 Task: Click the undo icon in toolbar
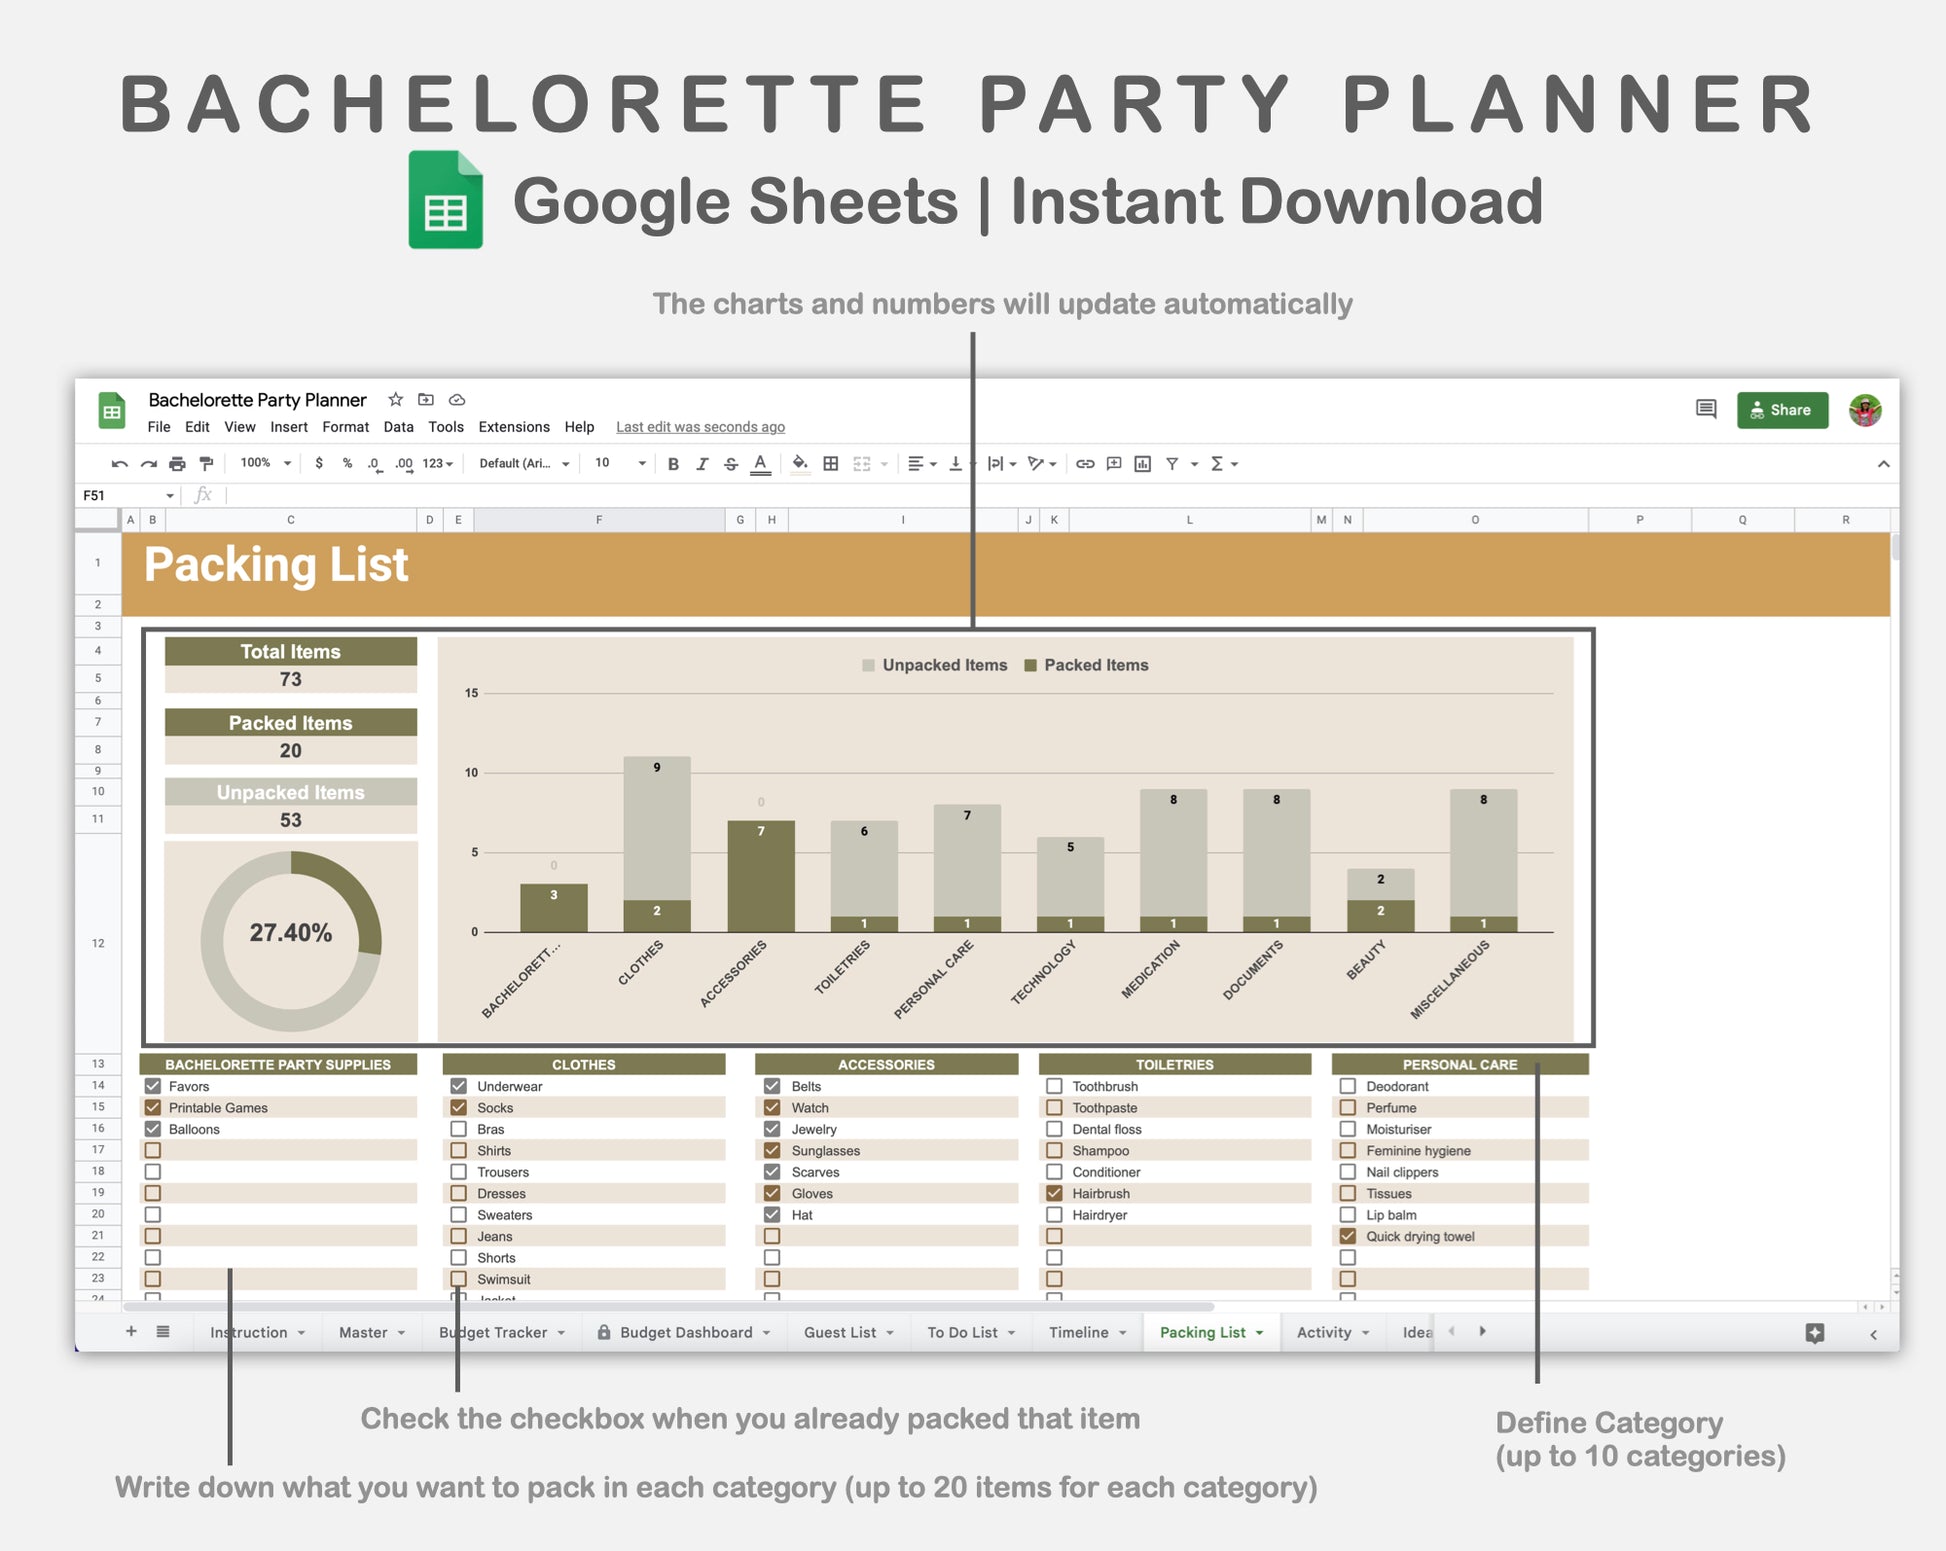[120, 464]
